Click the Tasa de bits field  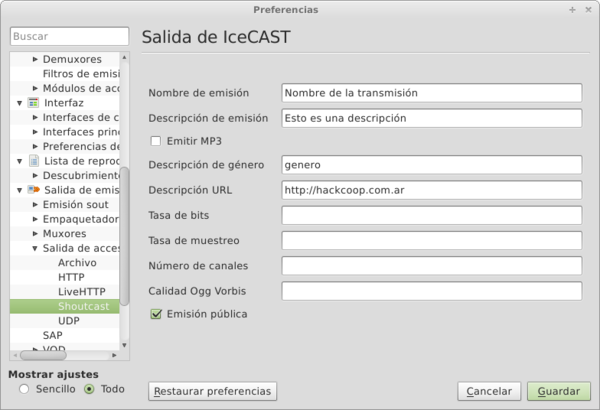(x=431, y=215)
